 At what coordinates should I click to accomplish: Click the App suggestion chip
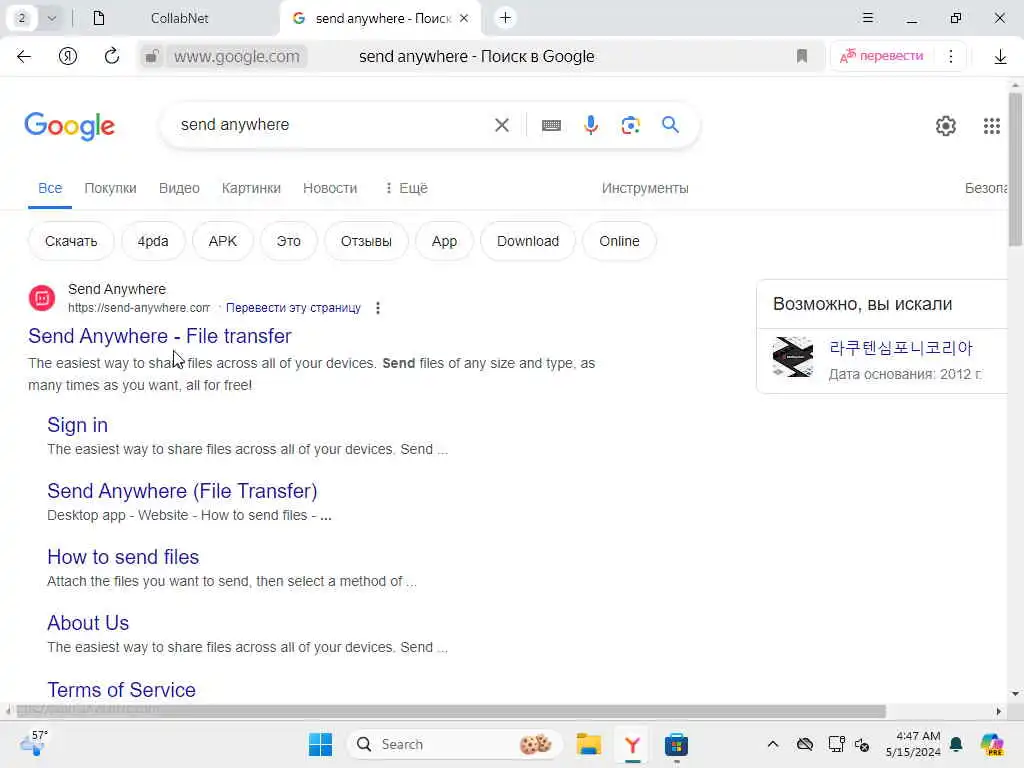point(444,241)
